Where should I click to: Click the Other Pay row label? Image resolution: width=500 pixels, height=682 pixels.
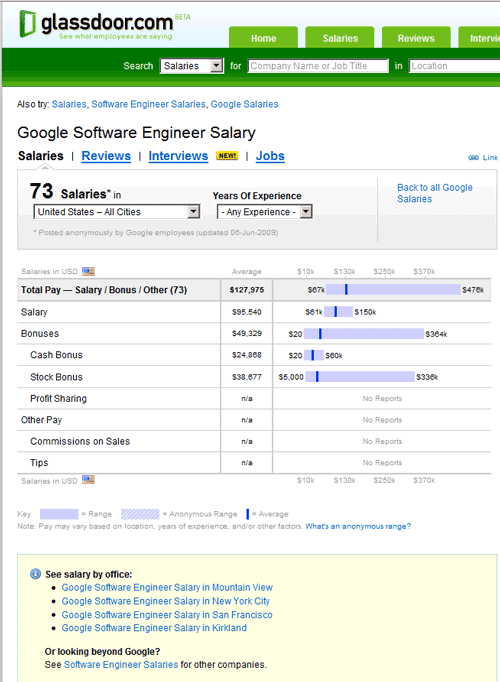(41, 420)
